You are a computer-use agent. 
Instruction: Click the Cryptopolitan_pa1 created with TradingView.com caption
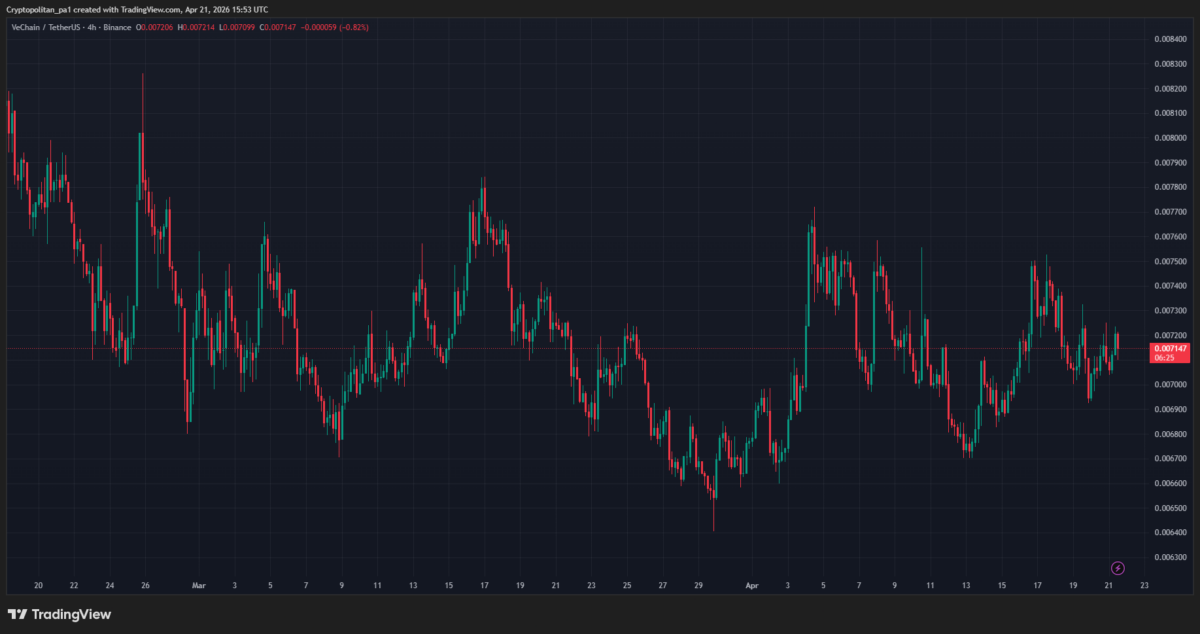(x=137, y=9)
